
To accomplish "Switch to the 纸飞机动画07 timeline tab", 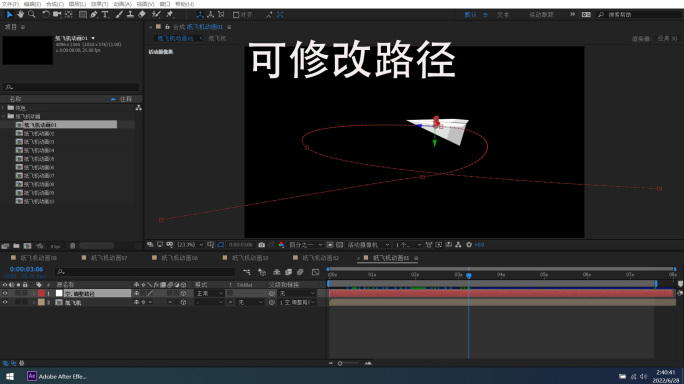I will (x=109, y=258).
